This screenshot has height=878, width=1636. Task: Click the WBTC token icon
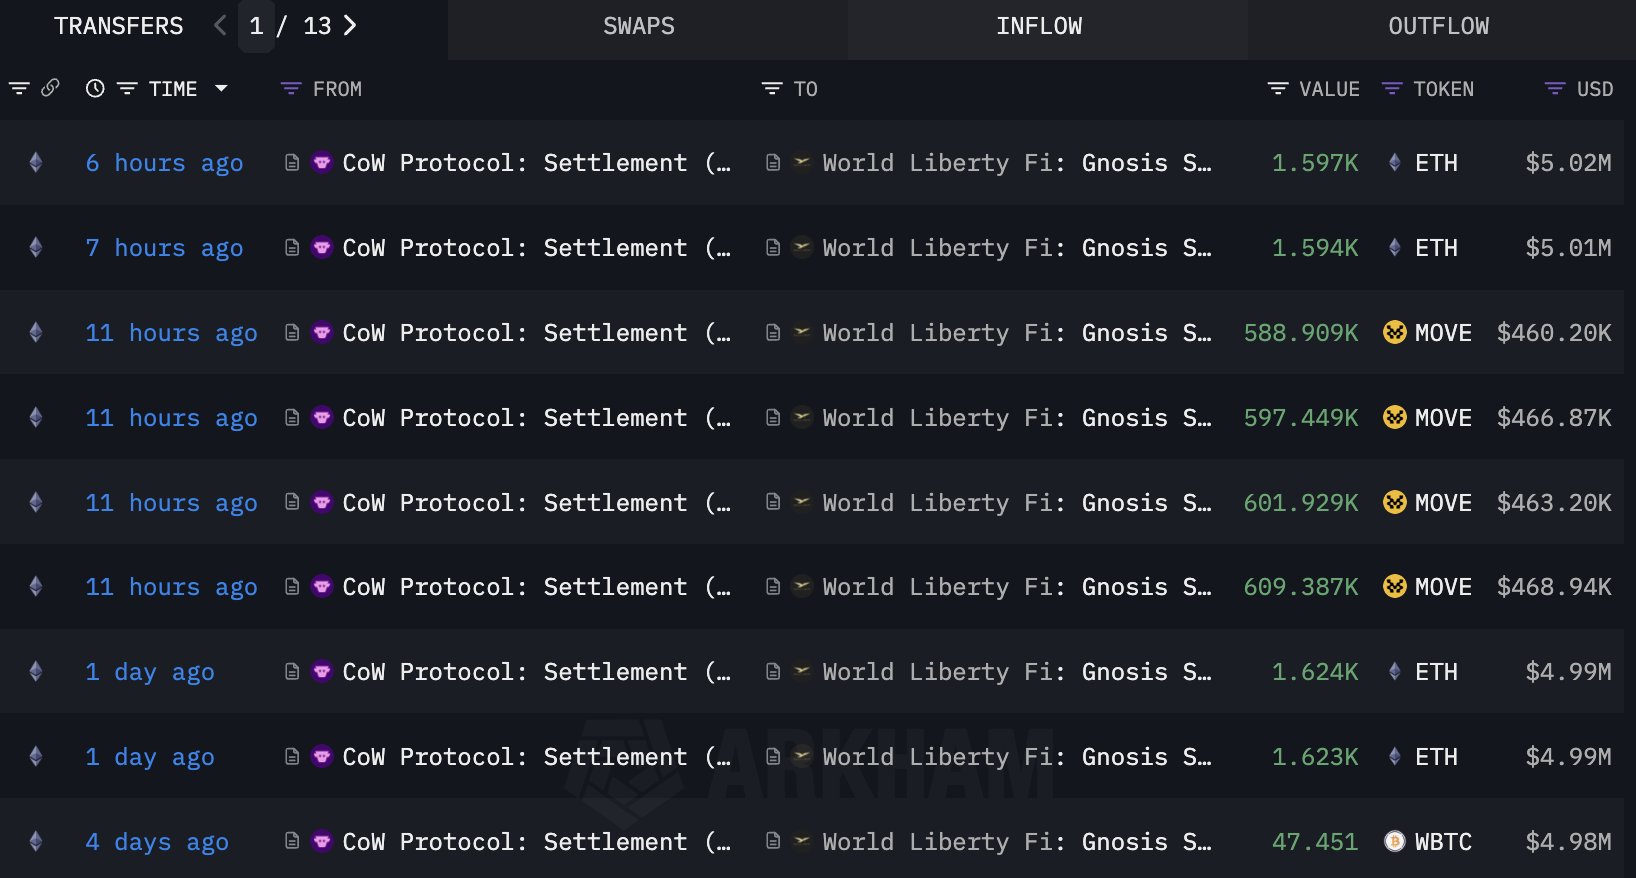(x=1394, y=842)
